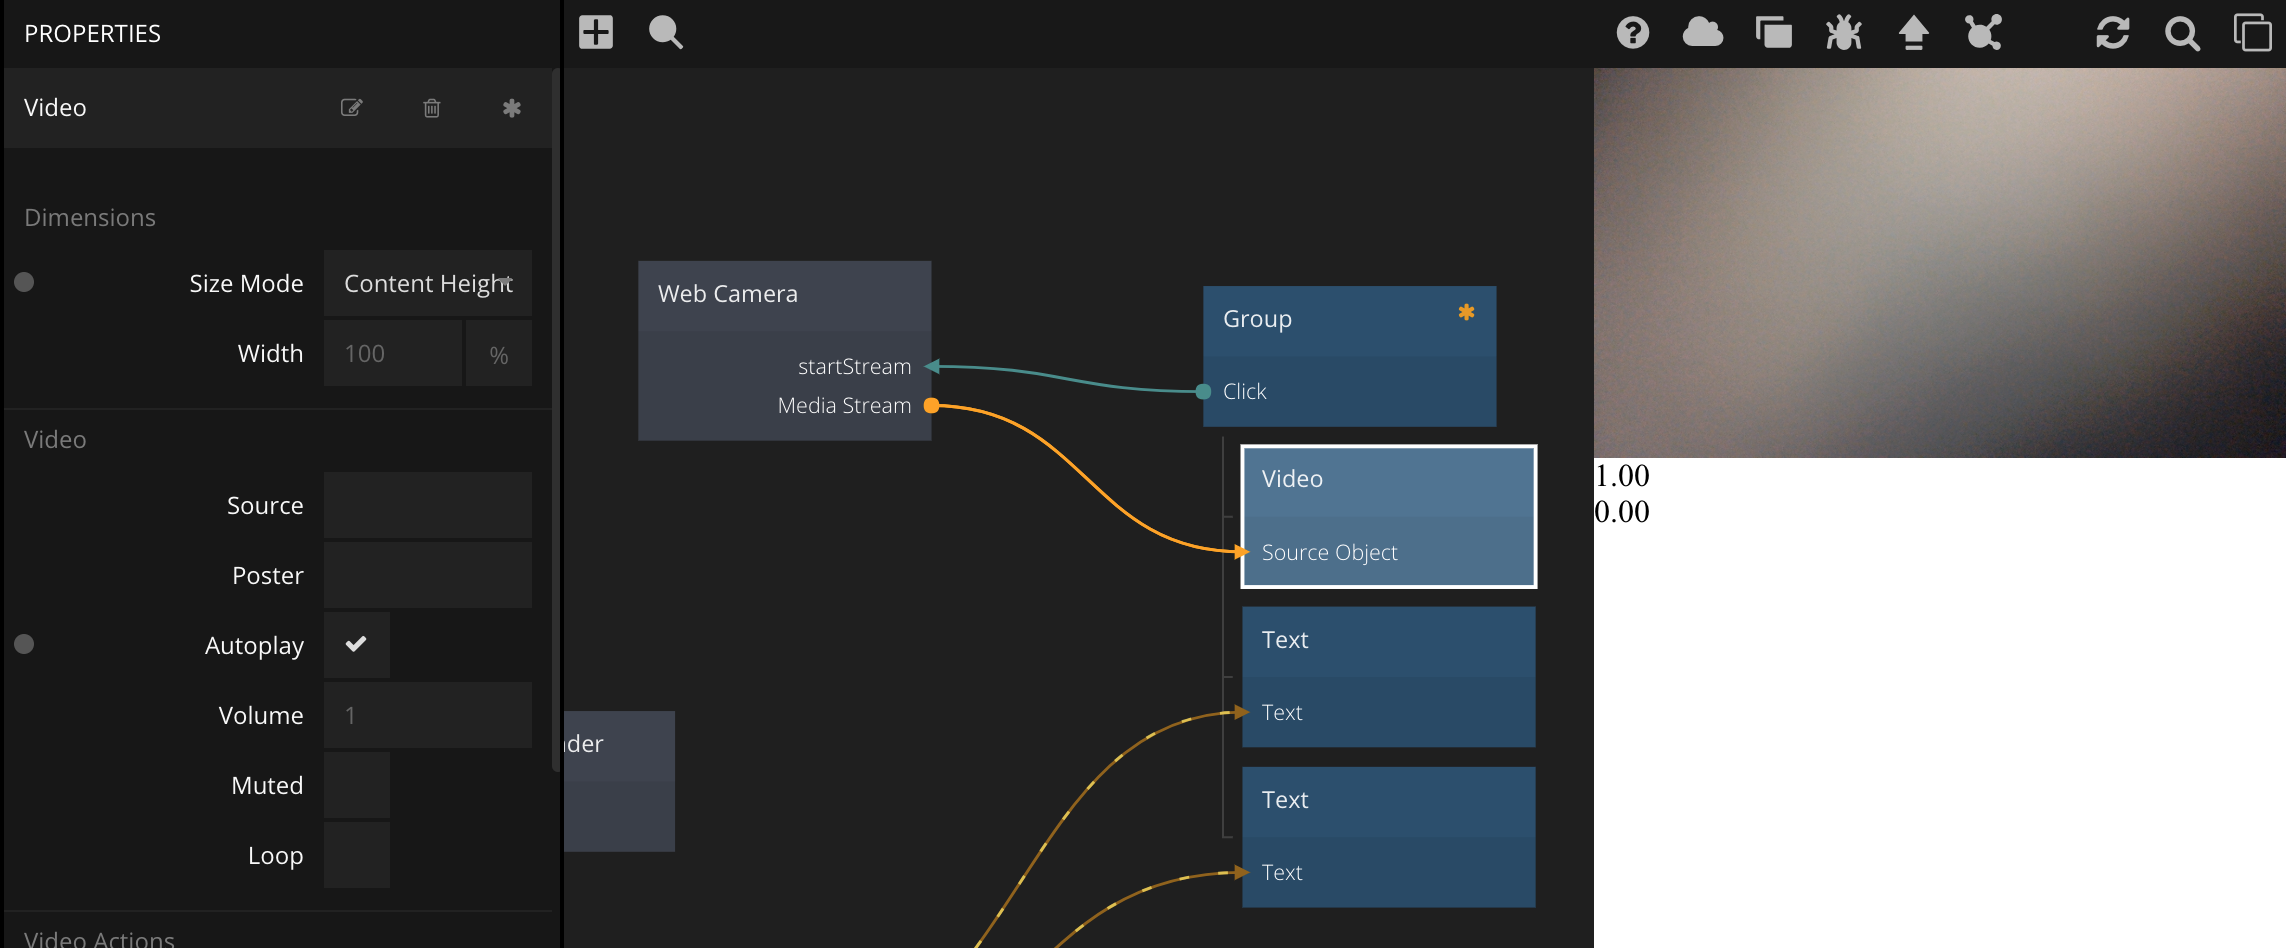2286x948 pixels.
Task: Enable the Loop checkbox
Action: (357, 855)
